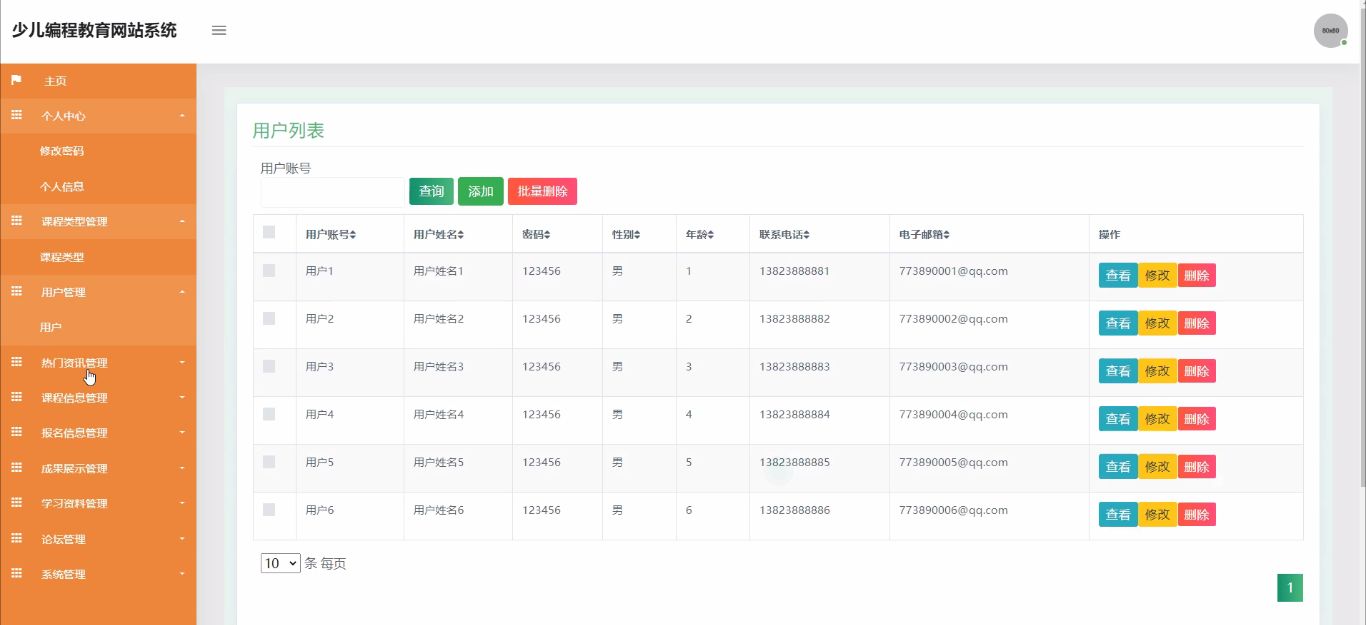Check the select-all header checkbox
The height and width of the screenshot is (625, 1366).
click(x=269, y=232)
